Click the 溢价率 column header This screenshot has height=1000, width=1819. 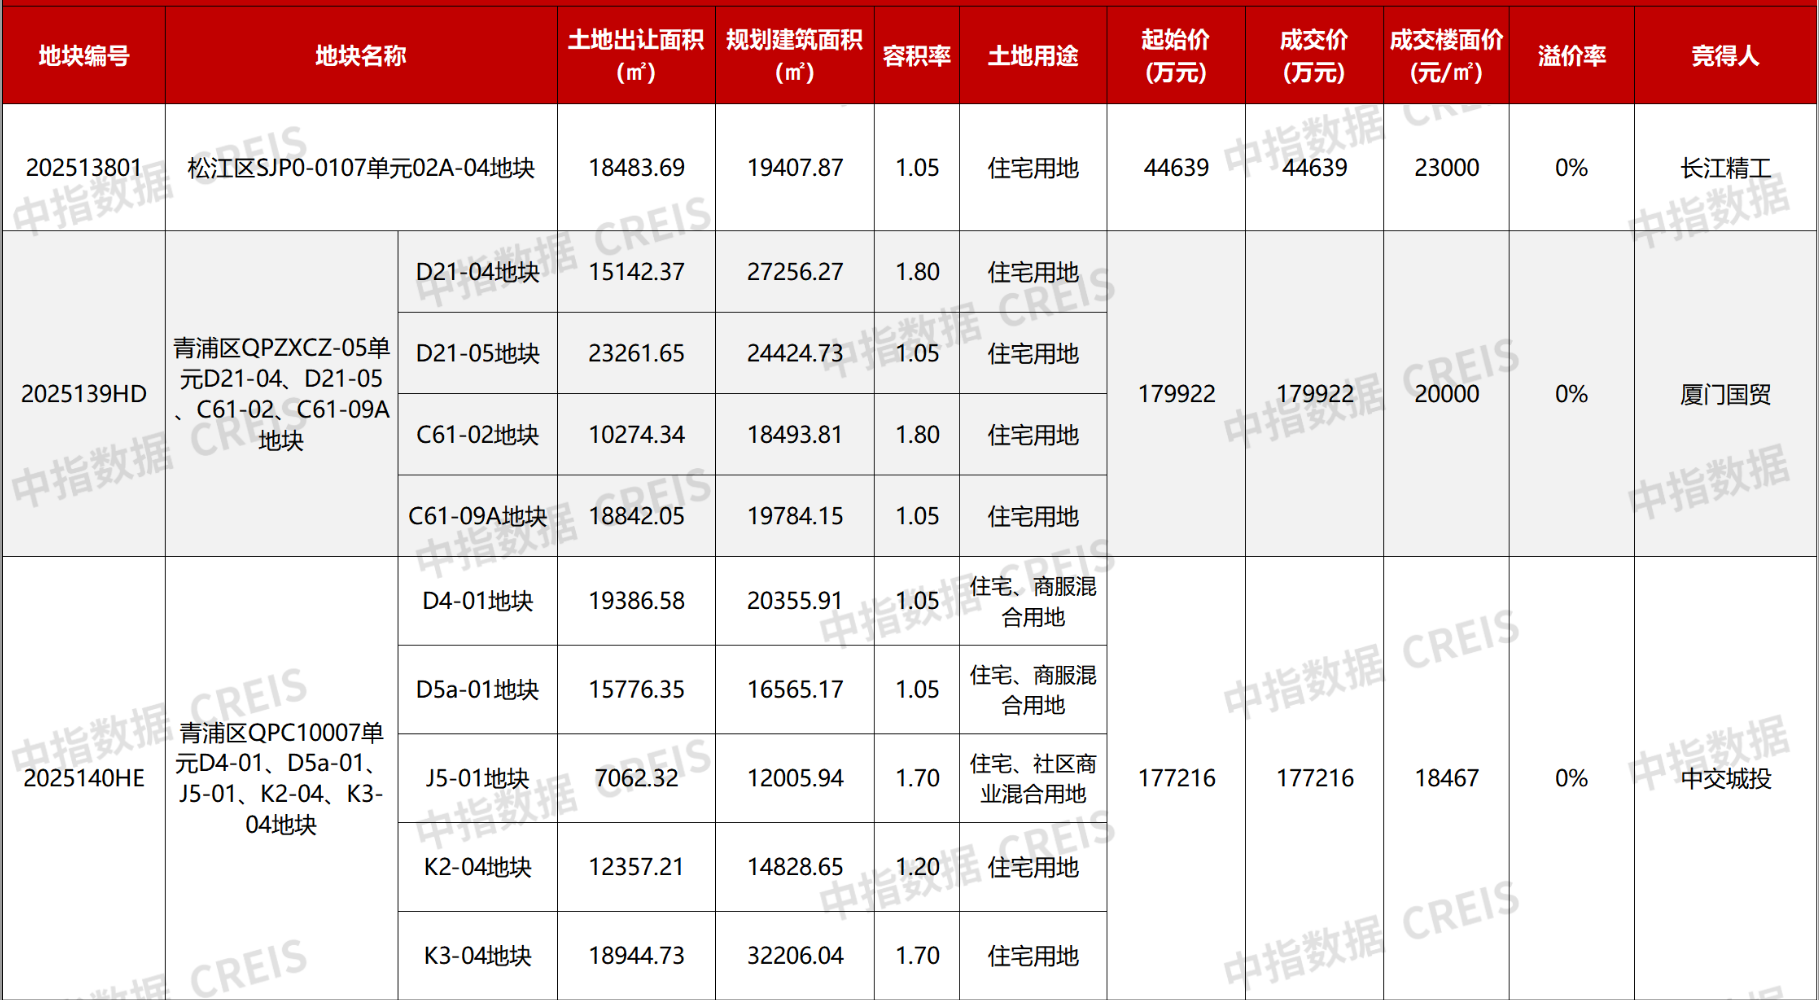click(x=1570, y=55)
